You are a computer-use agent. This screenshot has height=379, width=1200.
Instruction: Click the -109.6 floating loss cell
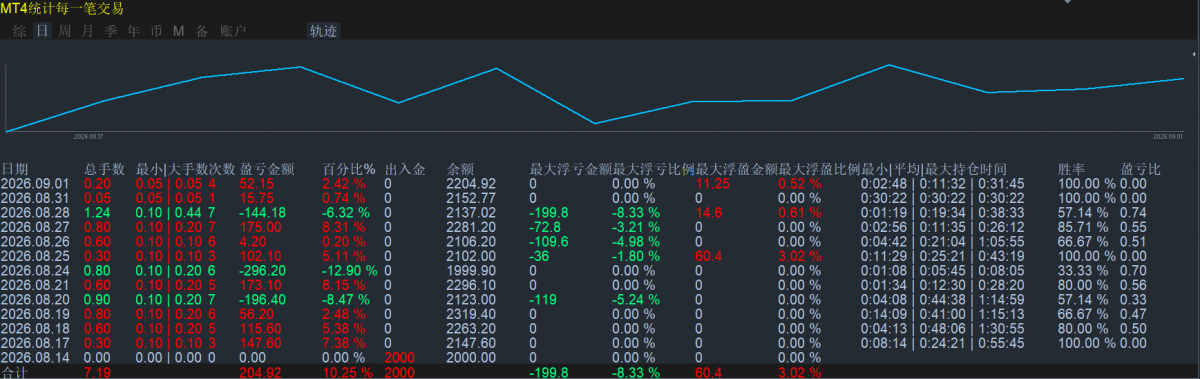coord(549,241)
